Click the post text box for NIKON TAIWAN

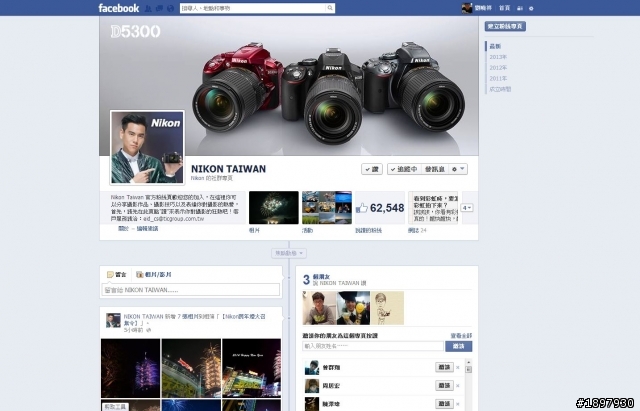191,290
